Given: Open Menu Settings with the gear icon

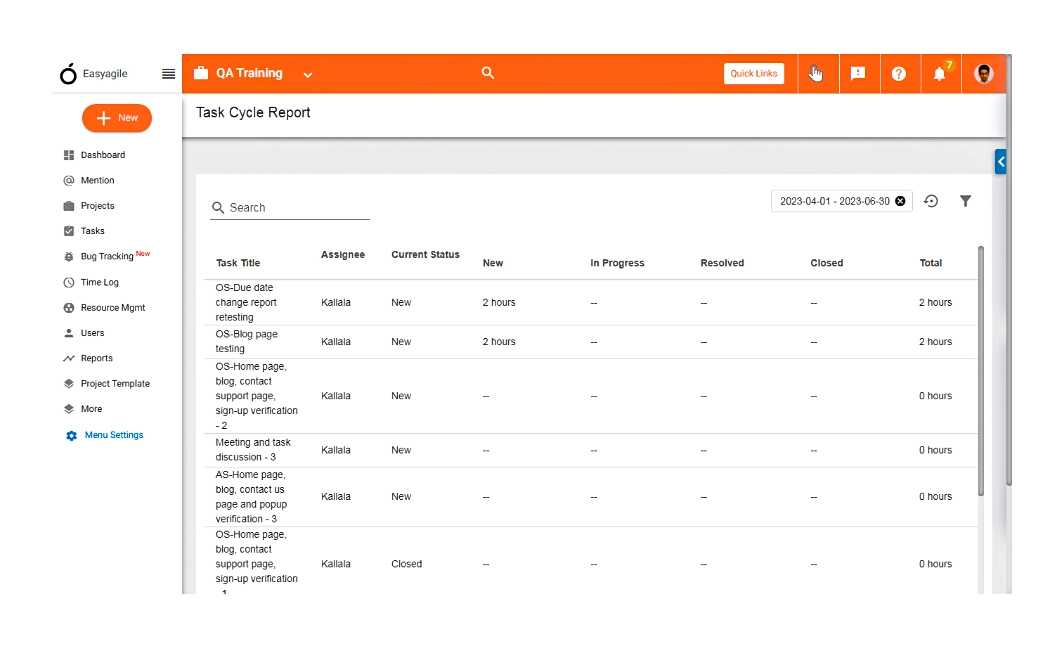Looking at the screenshot, I should click(113, 435).
